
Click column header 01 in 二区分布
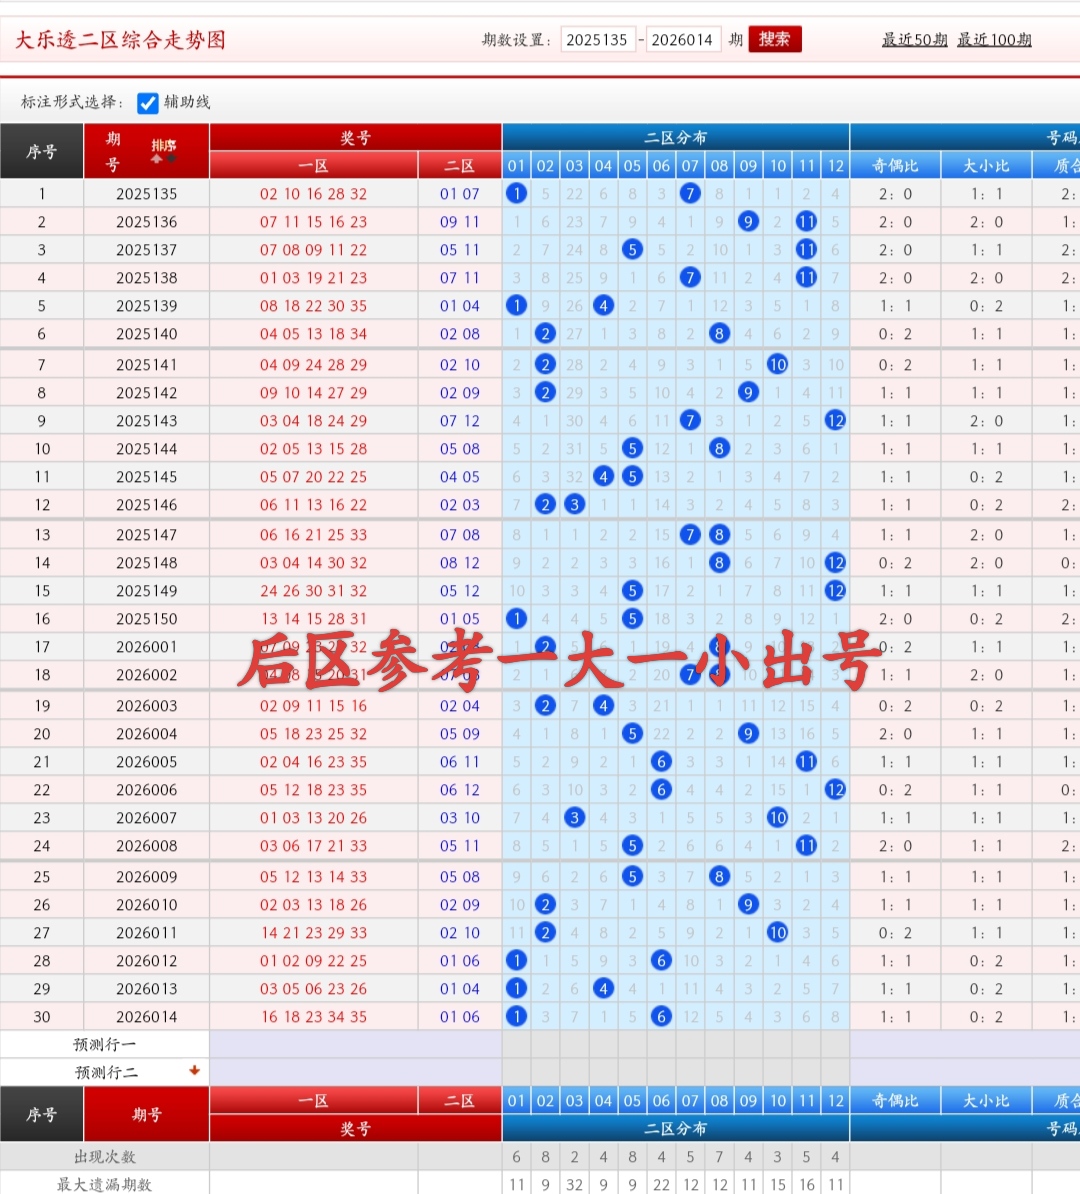(x=516, y=165)
